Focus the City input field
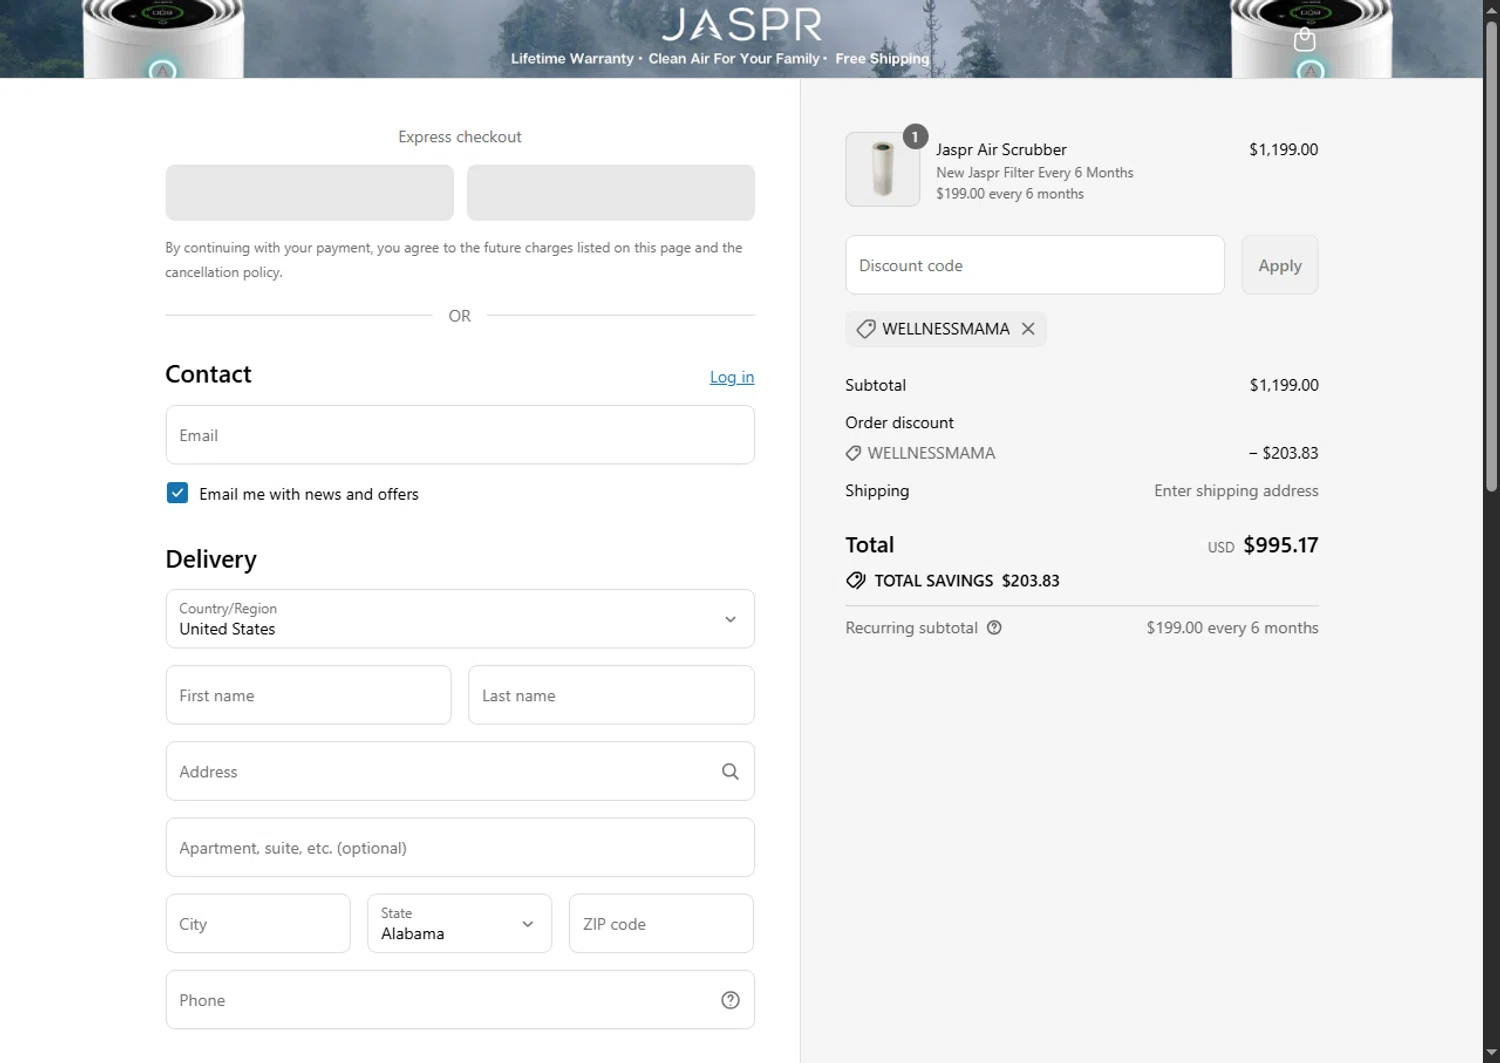This screenshot has height=1063, width=1500. click(x=258, y=923)
